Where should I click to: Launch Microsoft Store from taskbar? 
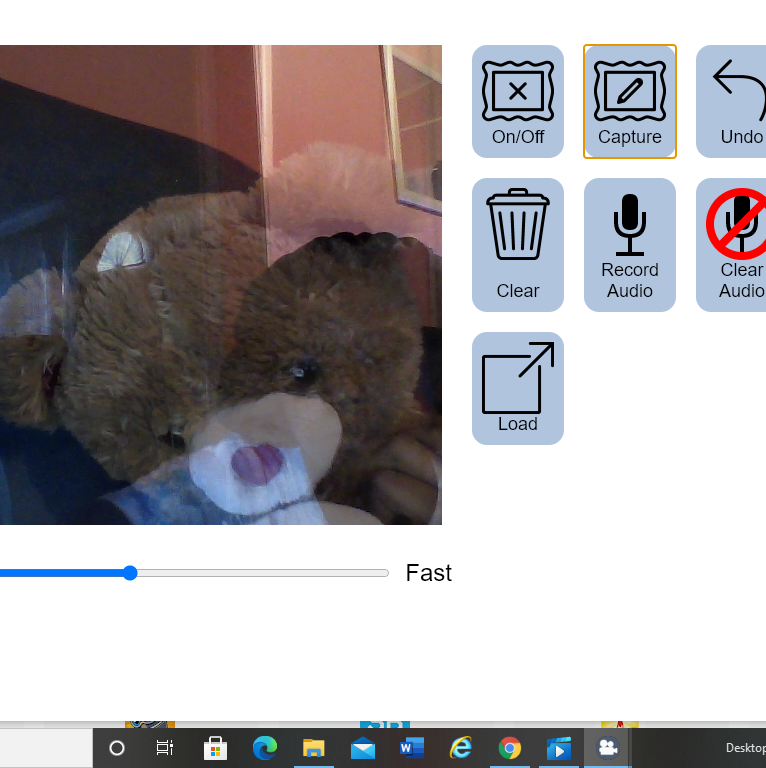[215, 748]
